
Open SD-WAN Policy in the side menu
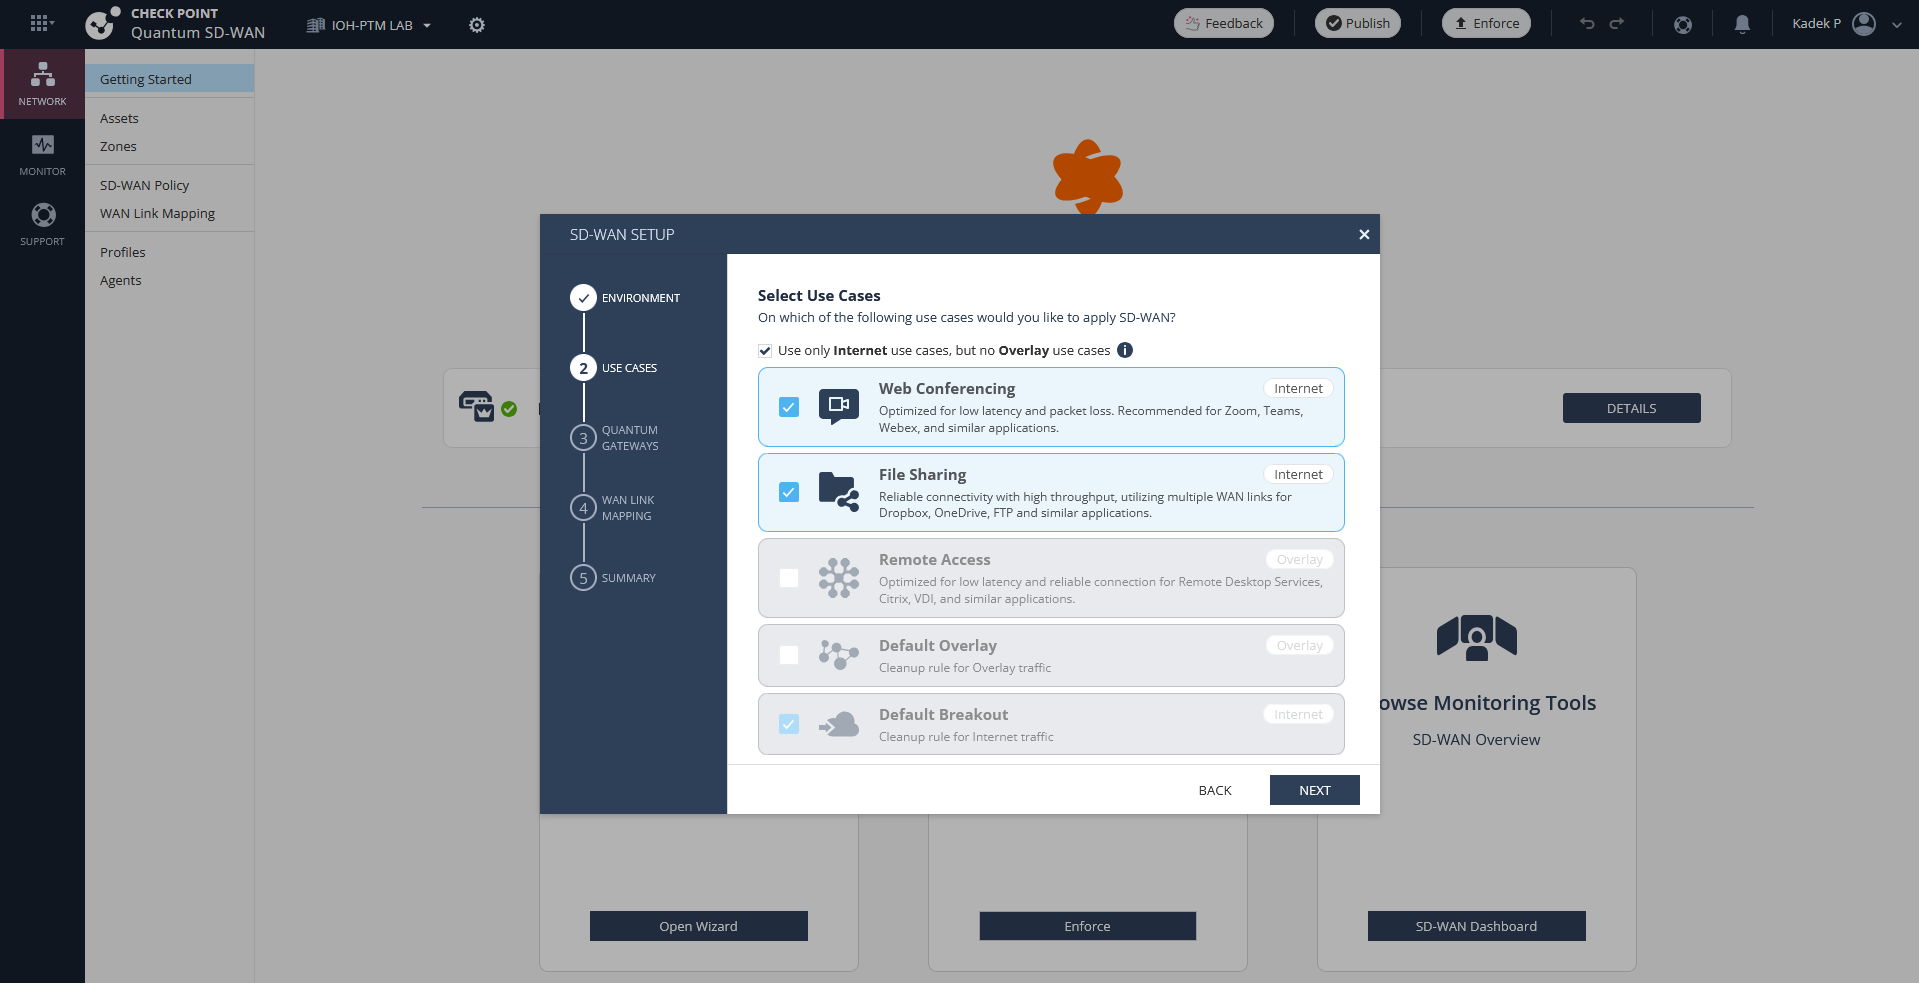tap(144, 185)
